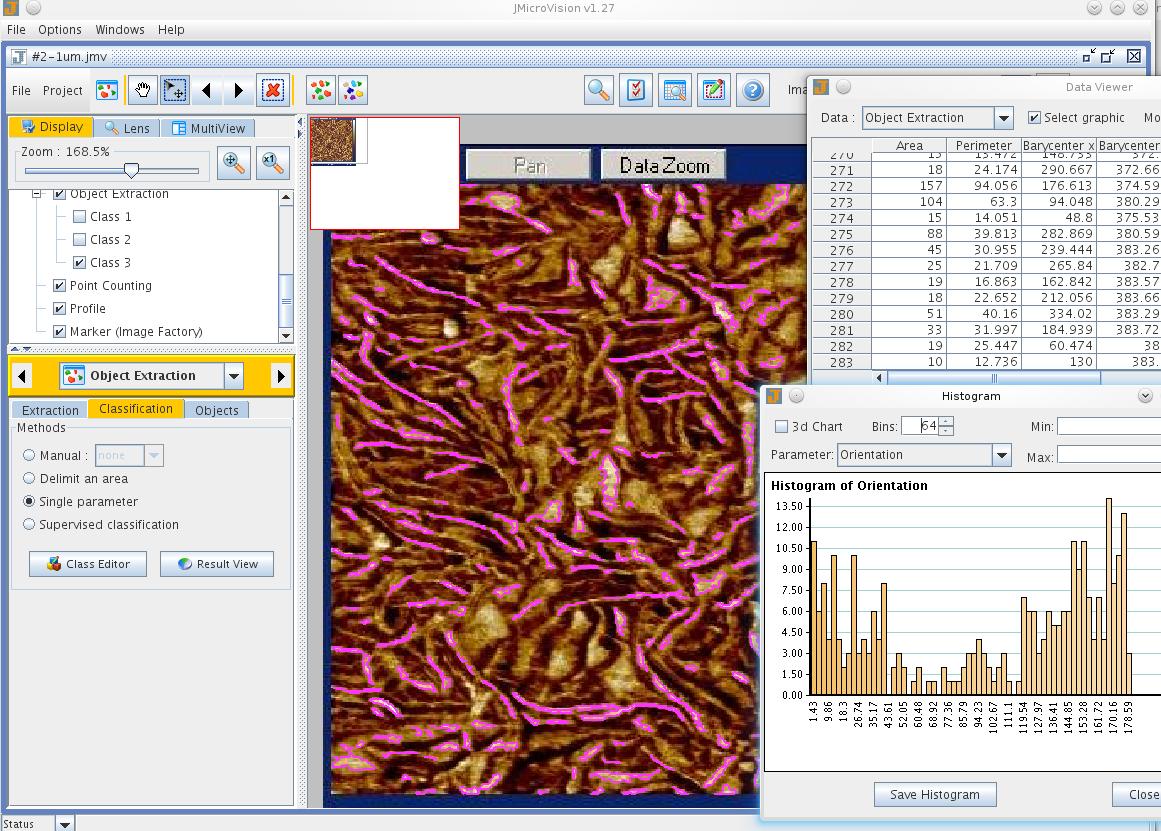Viewport: 1161px width, 831px height.
Task: Open the help question mark icon
Action: click(752, 90)
